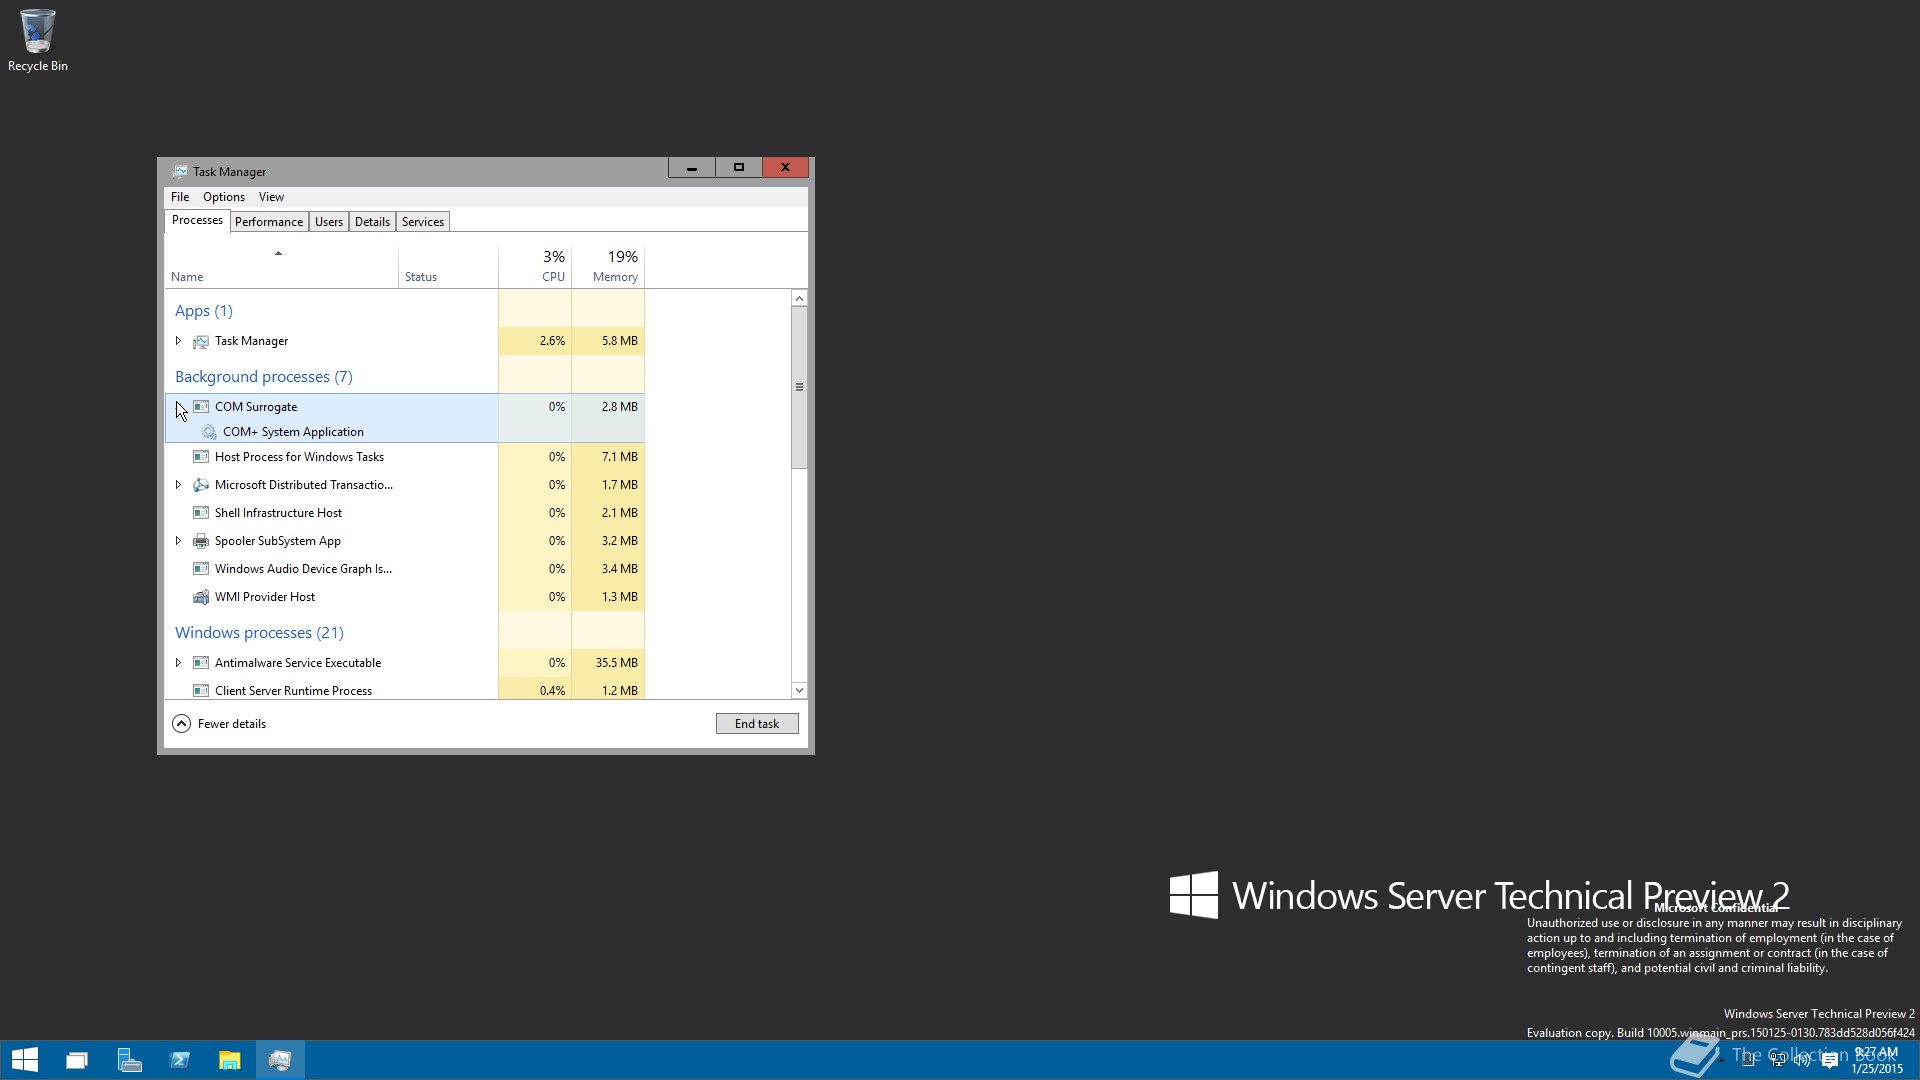Viewport: 1920px width, 1080px height.
Task: Launch PowerShell from the taskbar
Action: 180,1060
